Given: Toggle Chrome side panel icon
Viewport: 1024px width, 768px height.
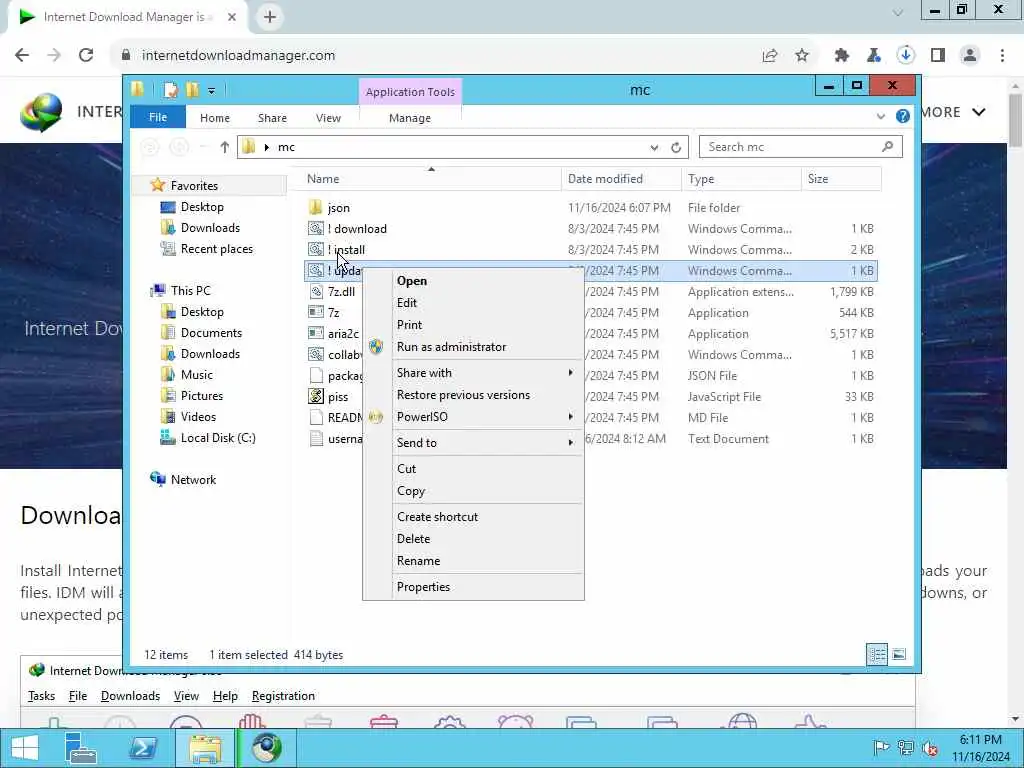Looking at the screenshot, I should 938,56.
